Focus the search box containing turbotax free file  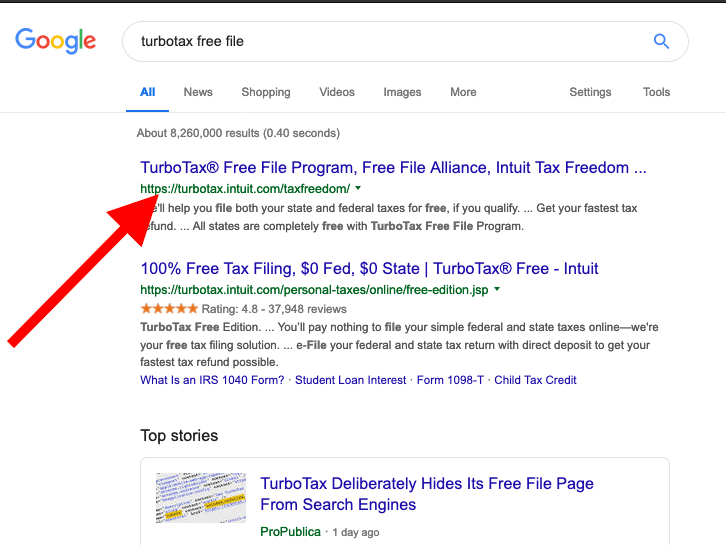tap(405, 41)
